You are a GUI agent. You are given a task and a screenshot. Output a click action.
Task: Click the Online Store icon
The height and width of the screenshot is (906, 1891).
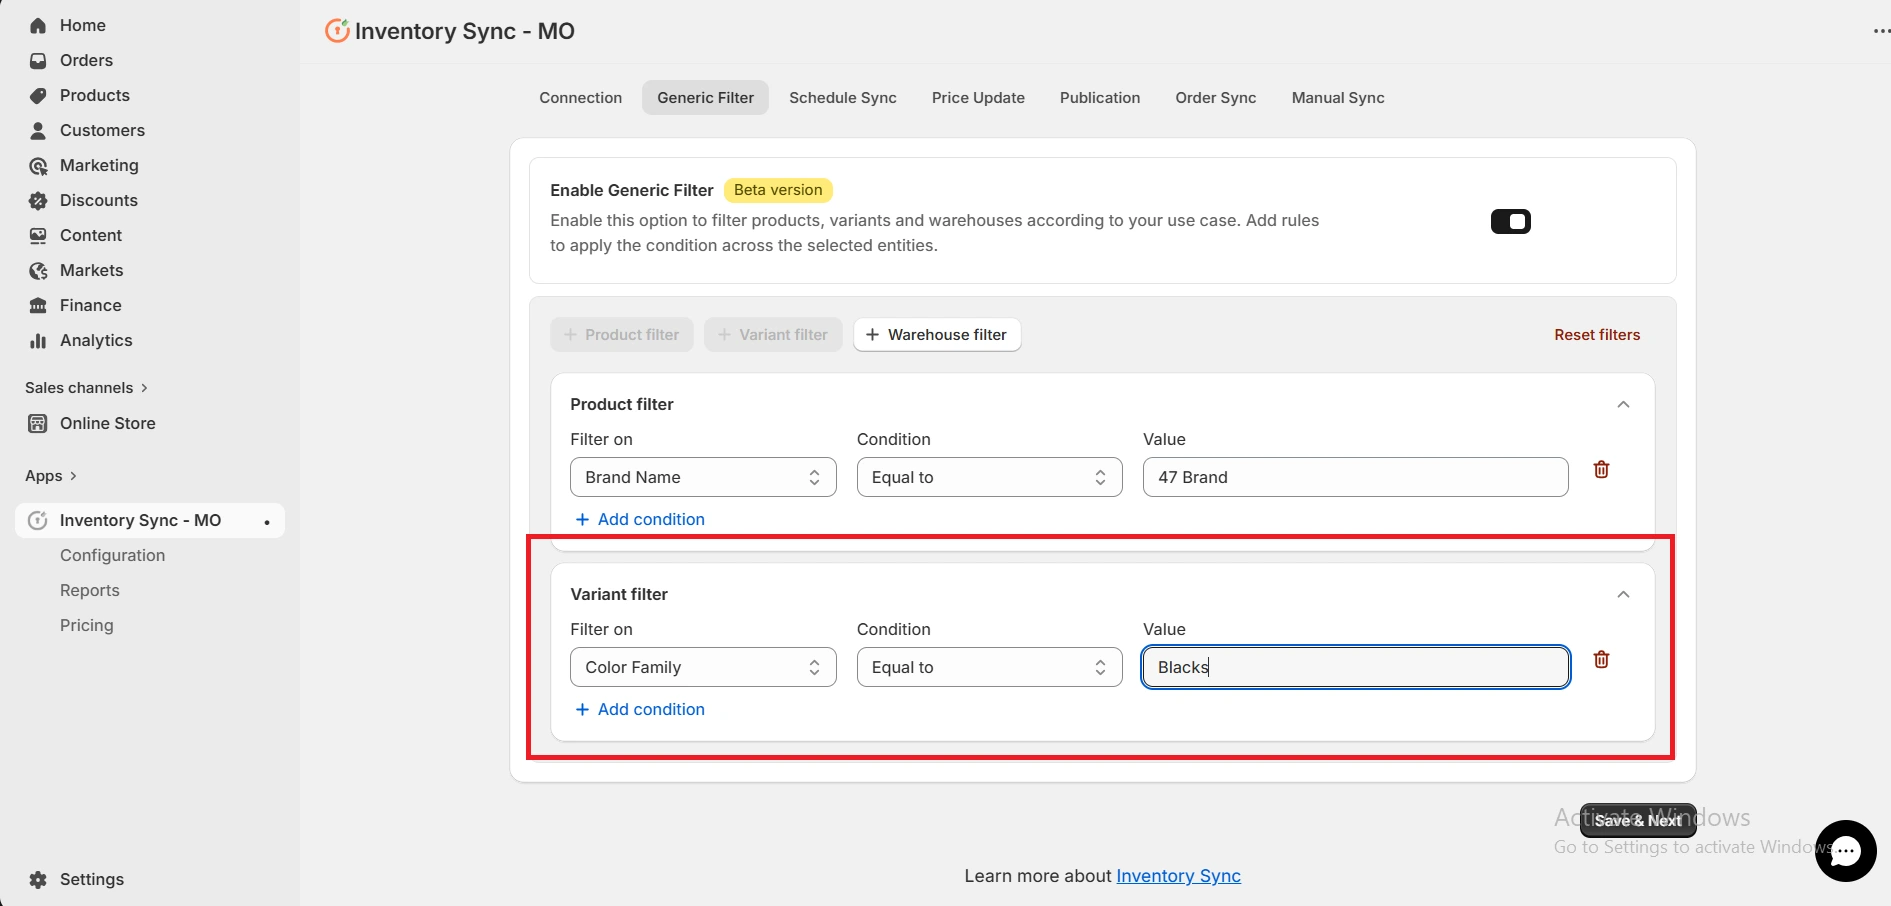[37, 423]
